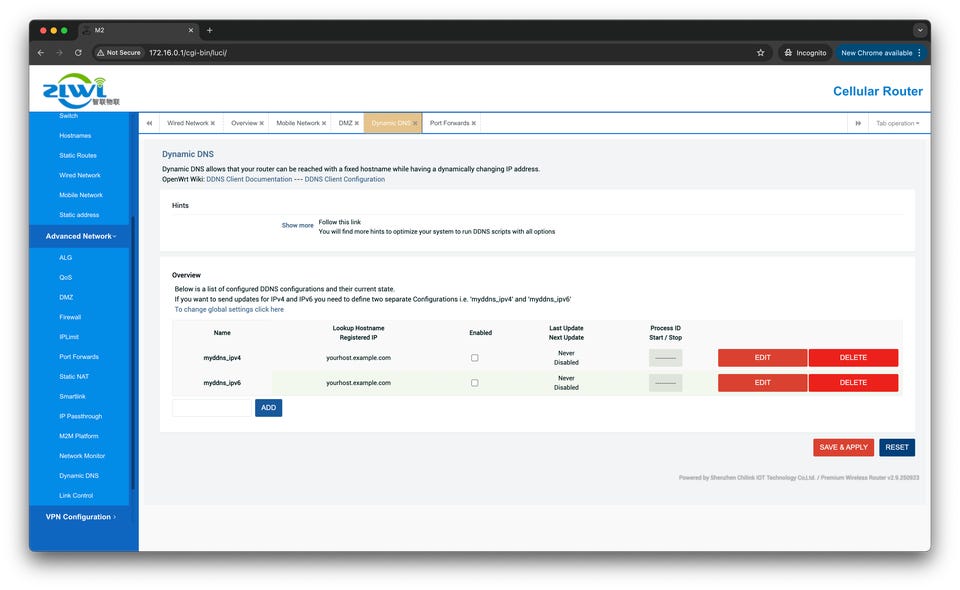Click 'To change global settings click here'

point(229,310)
